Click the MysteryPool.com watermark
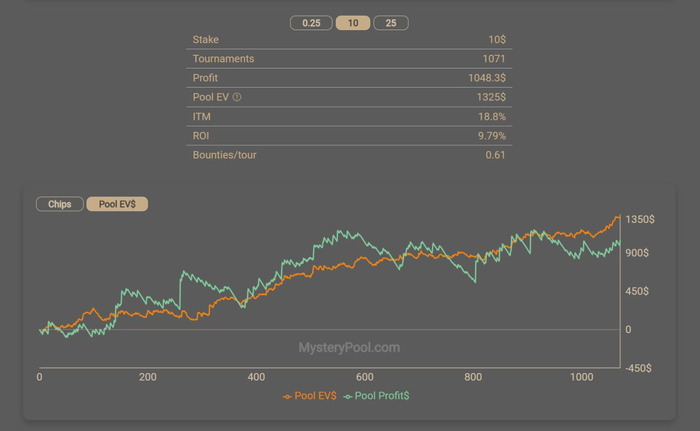The height and width of the screenshot is (431, 700). (349, 348)
